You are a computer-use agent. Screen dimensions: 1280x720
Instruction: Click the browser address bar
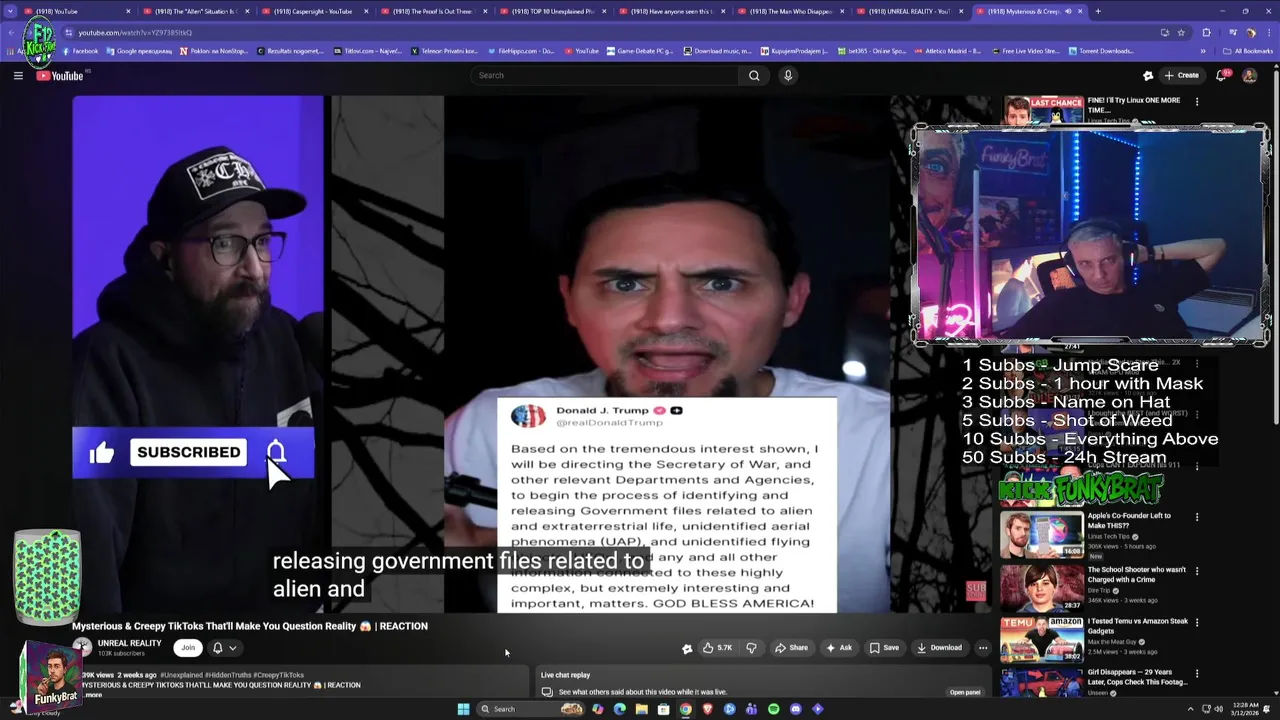600,32
